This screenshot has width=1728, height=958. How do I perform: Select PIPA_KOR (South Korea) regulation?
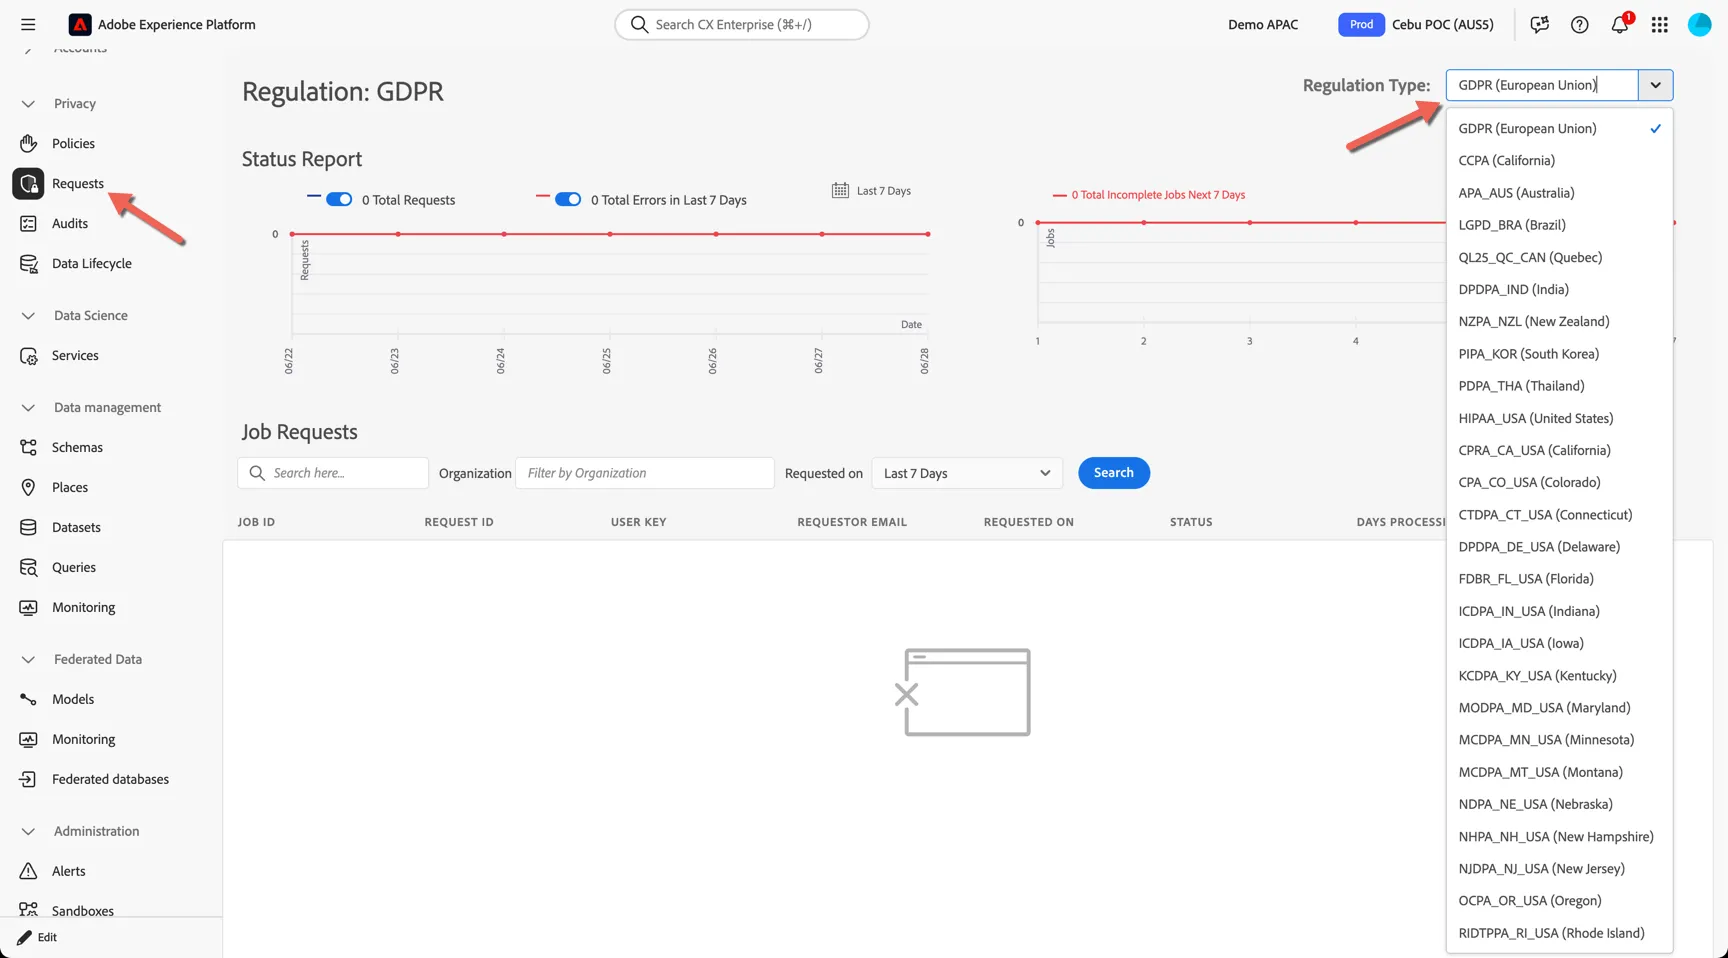[1559, 353]
